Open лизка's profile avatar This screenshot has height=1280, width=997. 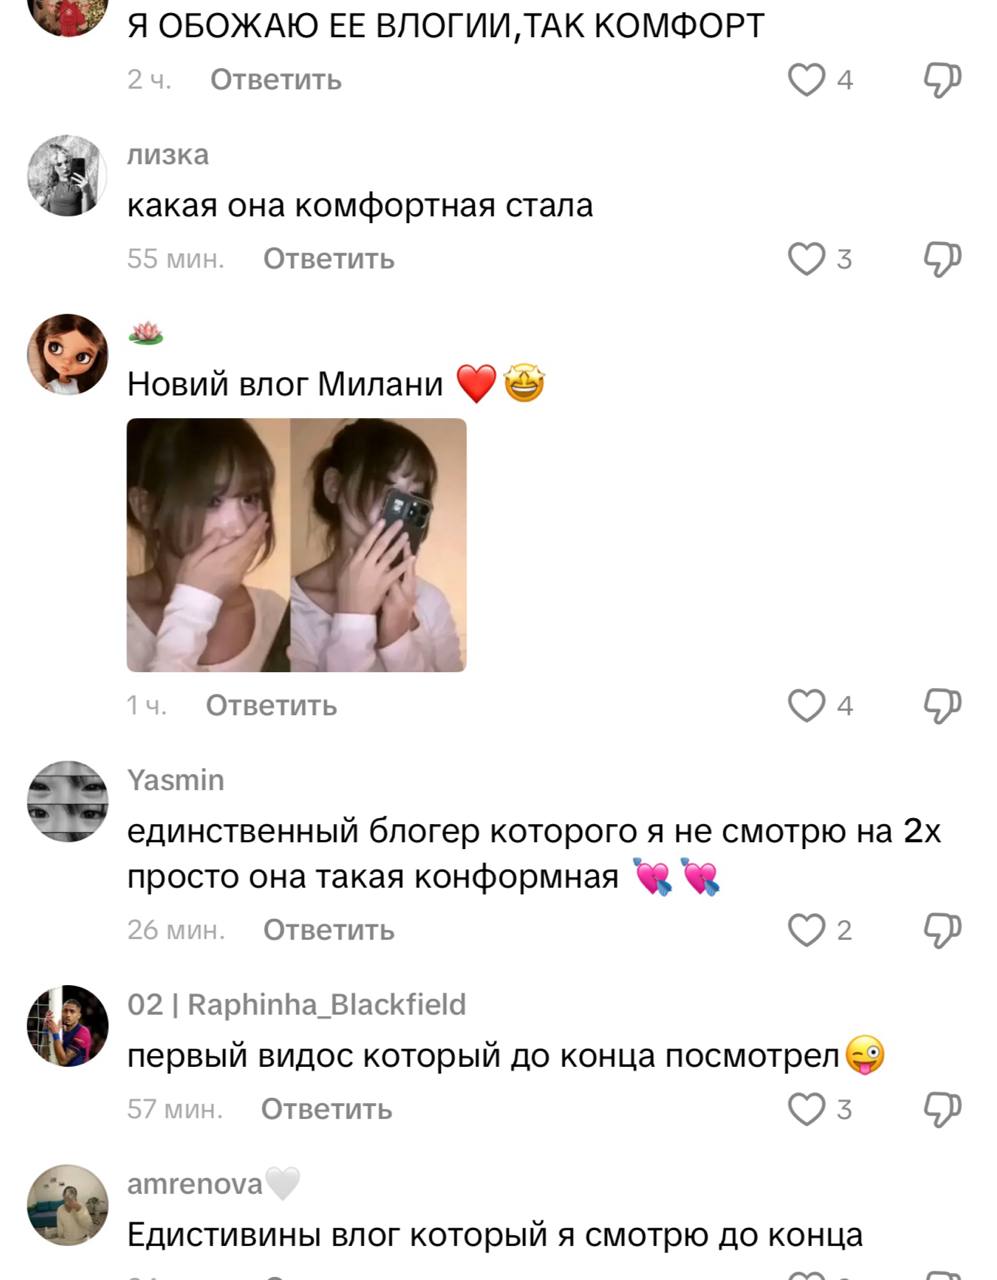point(67,176)
